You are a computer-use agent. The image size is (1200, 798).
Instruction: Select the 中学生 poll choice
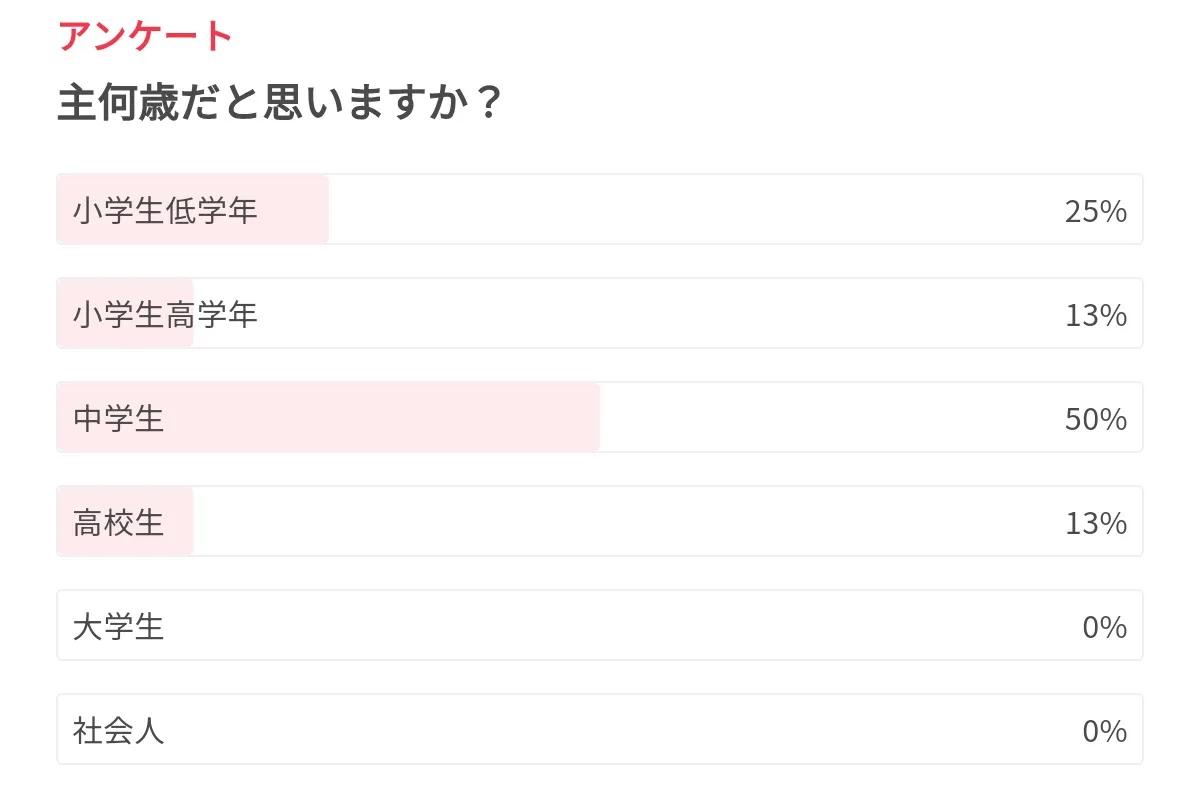pos(119,418)
